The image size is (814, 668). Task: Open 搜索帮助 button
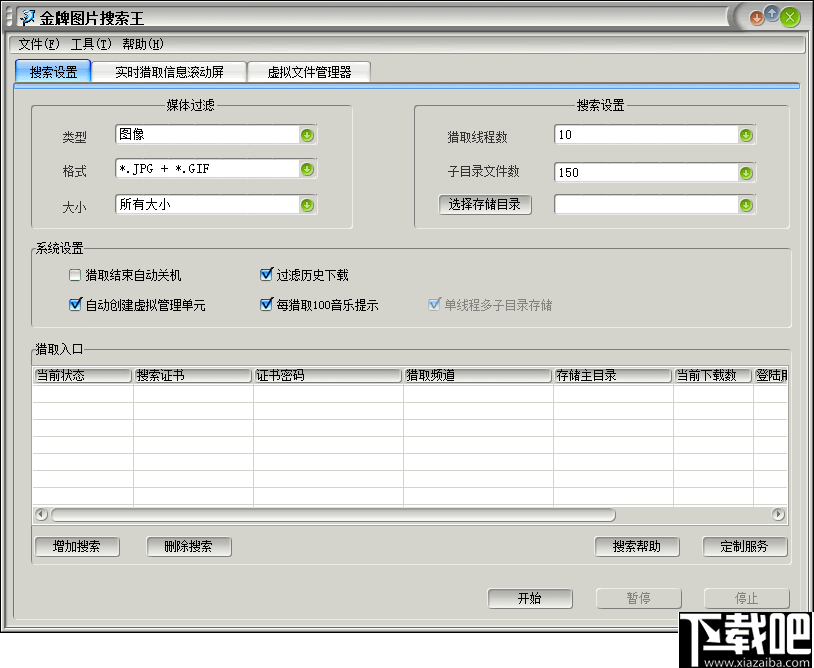click(637, 547)
